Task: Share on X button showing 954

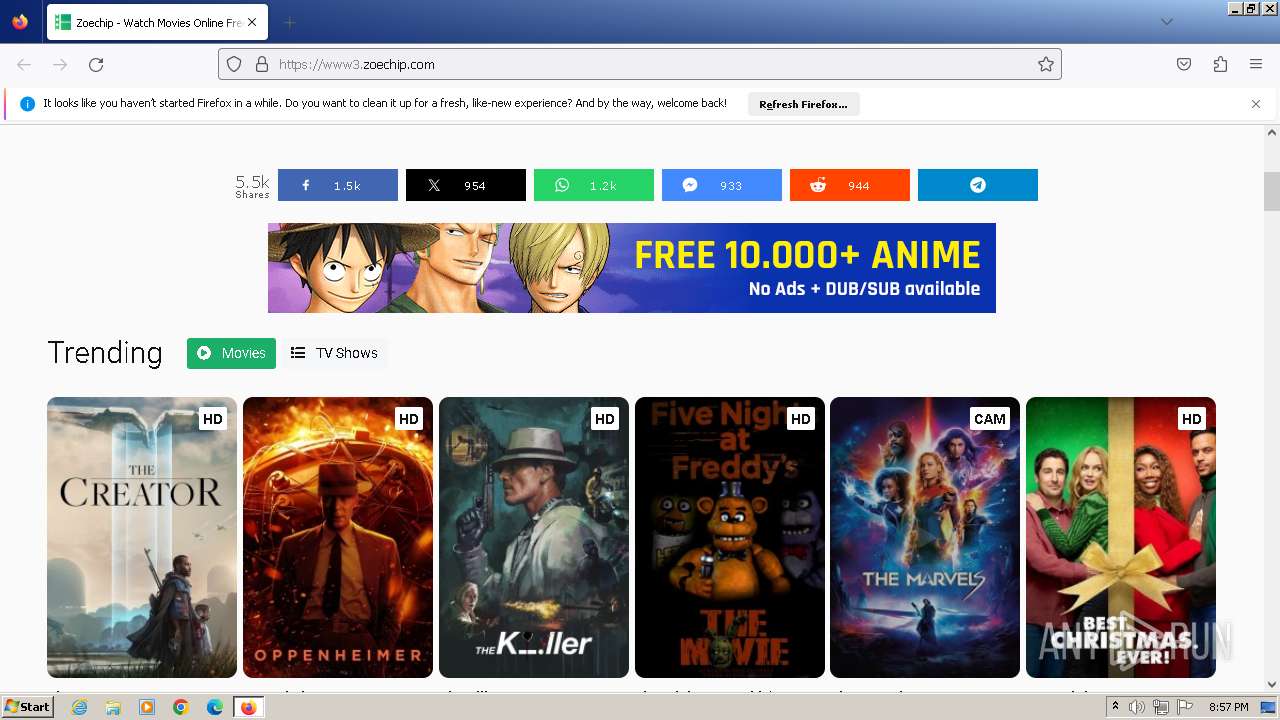Action: (466, 185)
